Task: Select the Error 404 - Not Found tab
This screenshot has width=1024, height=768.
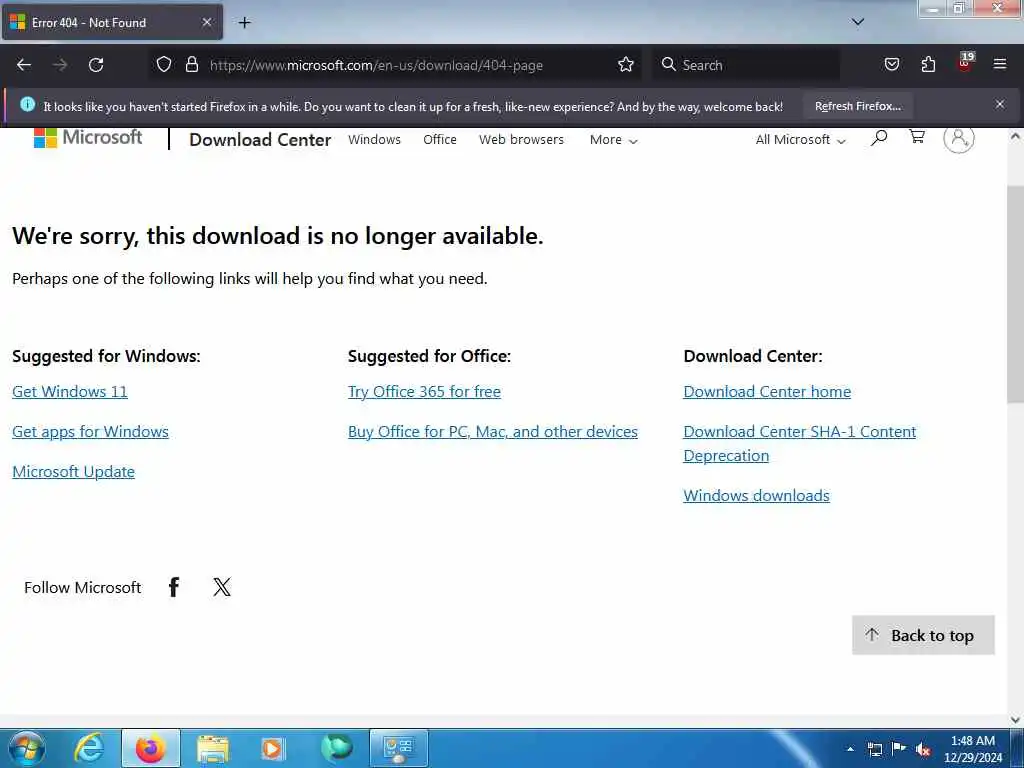Action: [111, 23]
